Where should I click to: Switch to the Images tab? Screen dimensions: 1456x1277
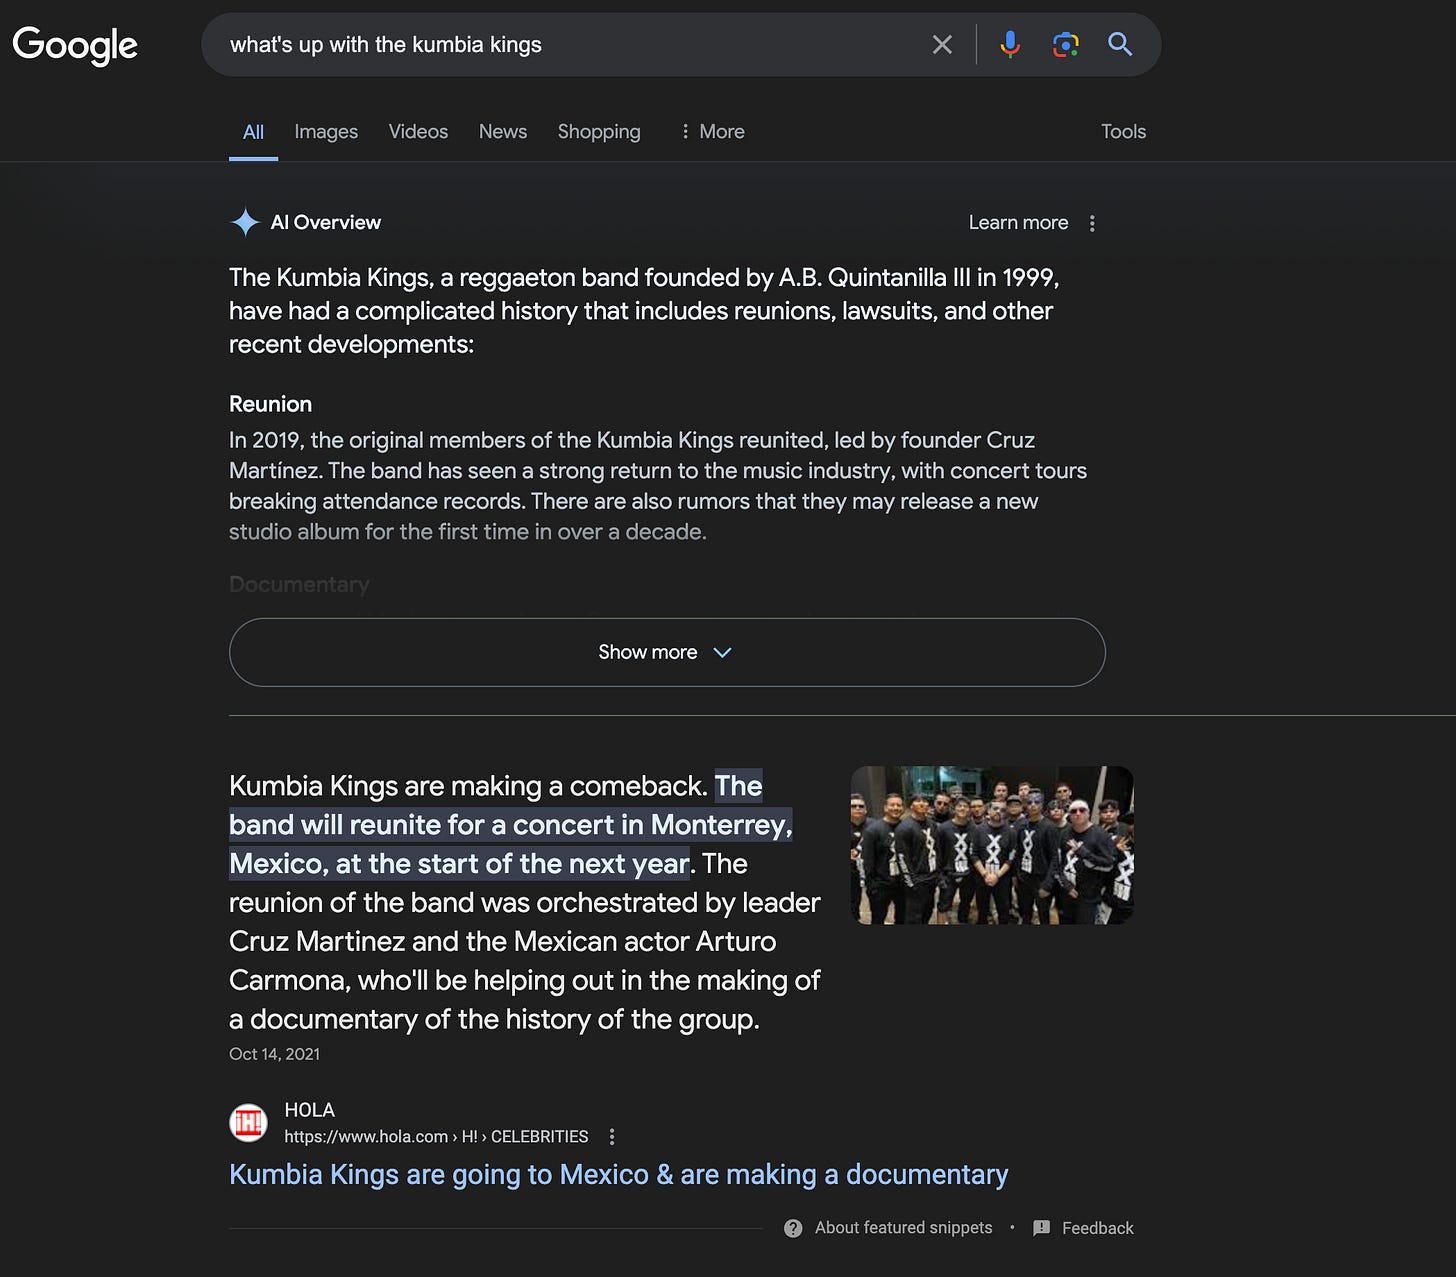point(326,132)
